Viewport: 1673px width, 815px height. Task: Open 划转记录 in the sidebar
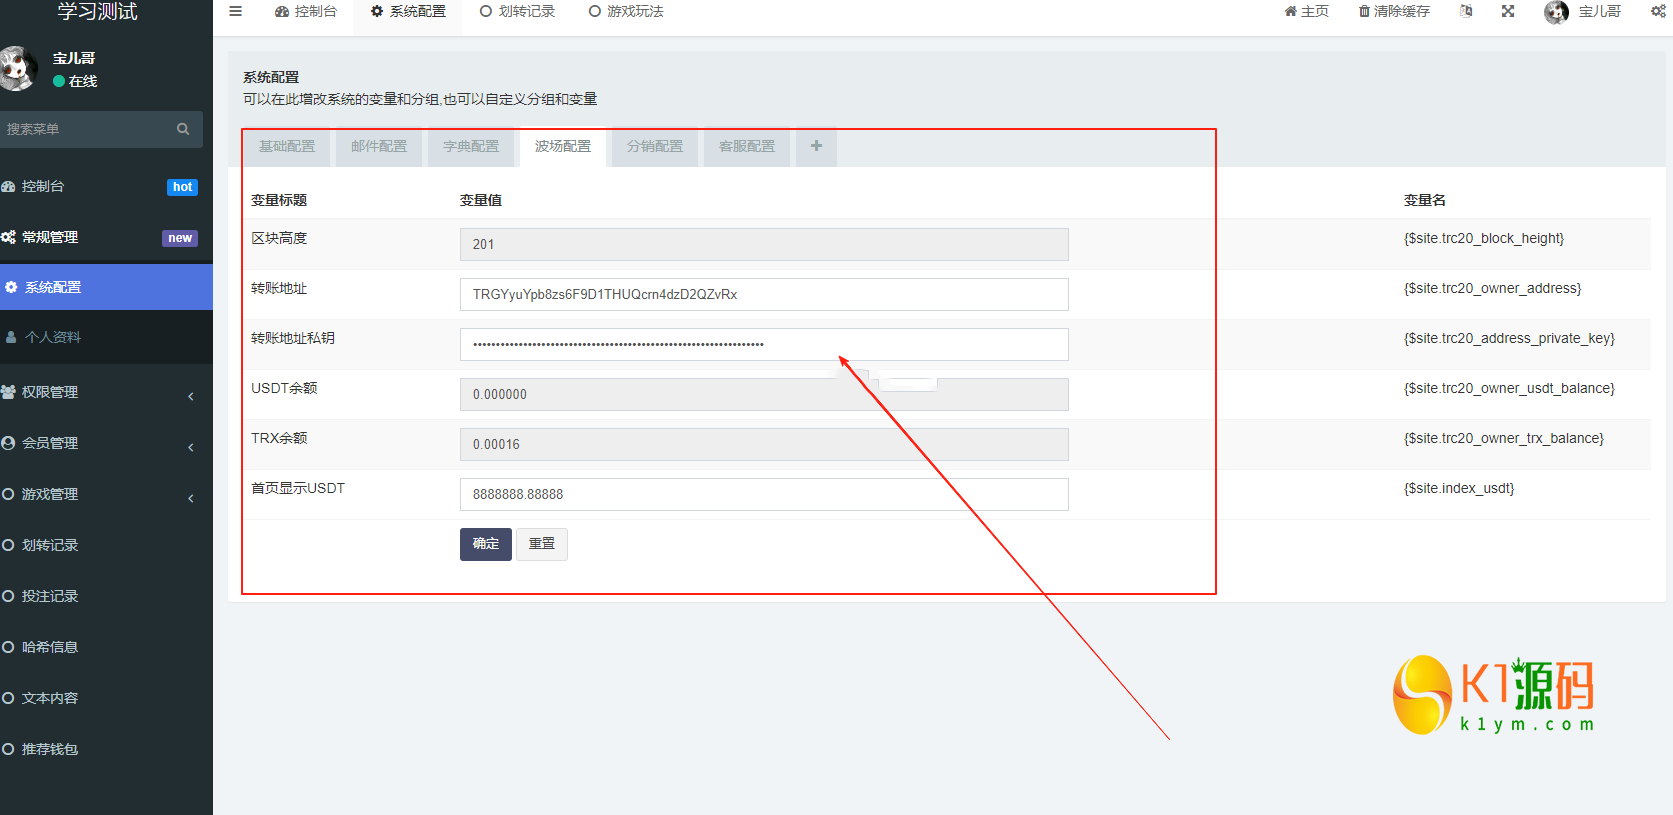[x=106, y=546]
